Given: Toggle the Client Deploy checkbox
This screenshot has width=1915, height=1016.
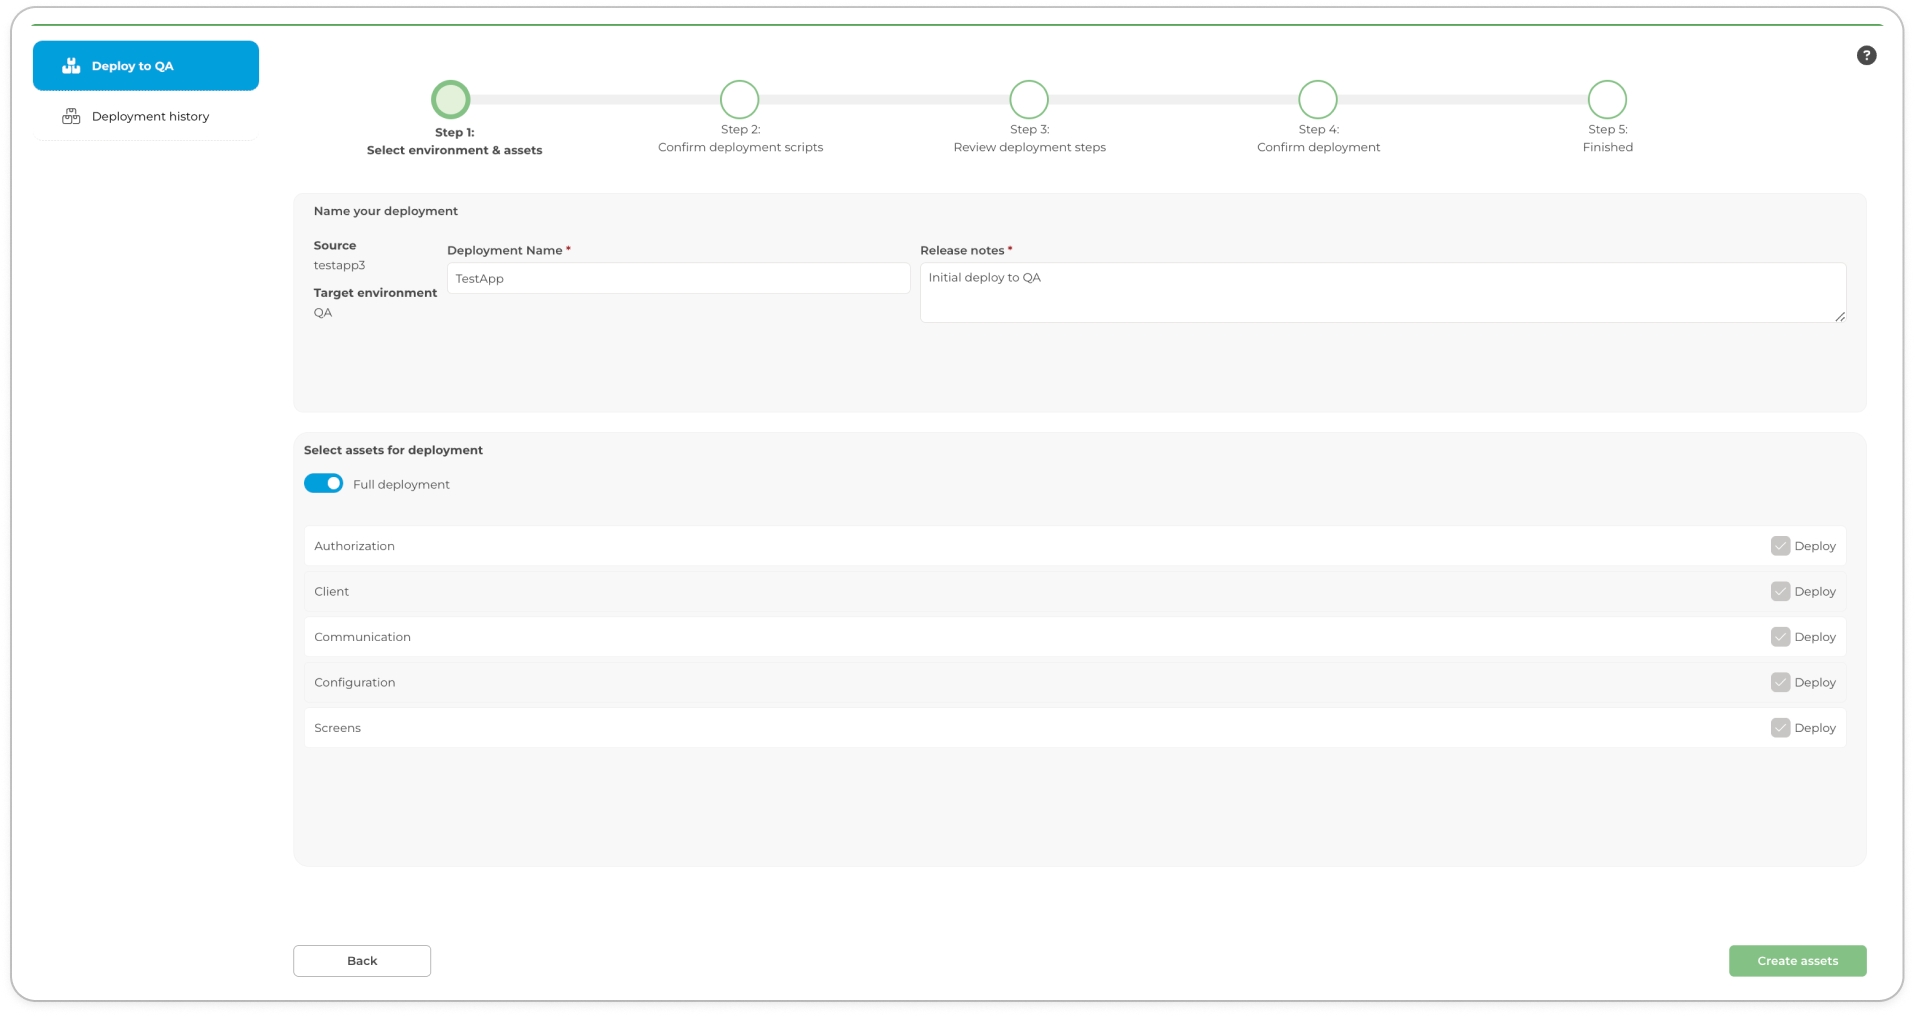Looking at the screenshot, I should pos(1780,592).
